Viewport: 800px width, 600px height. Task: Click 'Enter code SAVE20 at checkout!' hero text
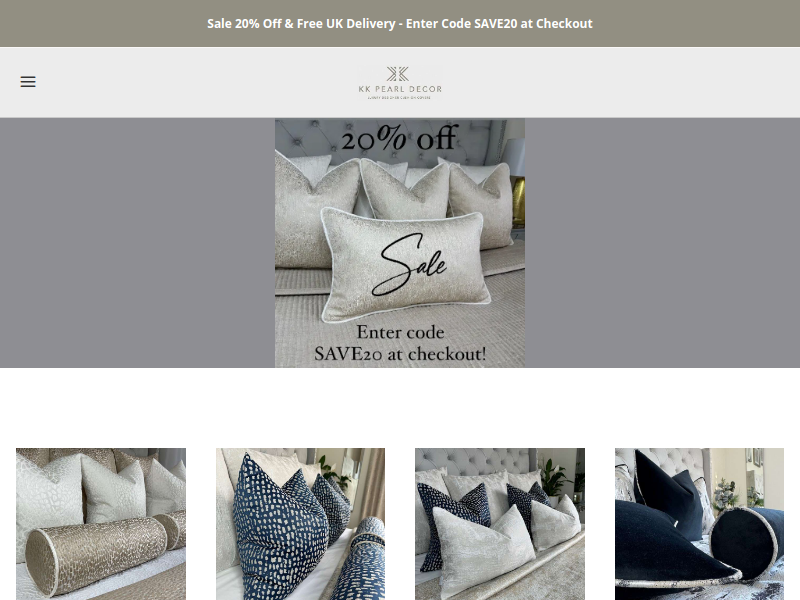[400, 343]
